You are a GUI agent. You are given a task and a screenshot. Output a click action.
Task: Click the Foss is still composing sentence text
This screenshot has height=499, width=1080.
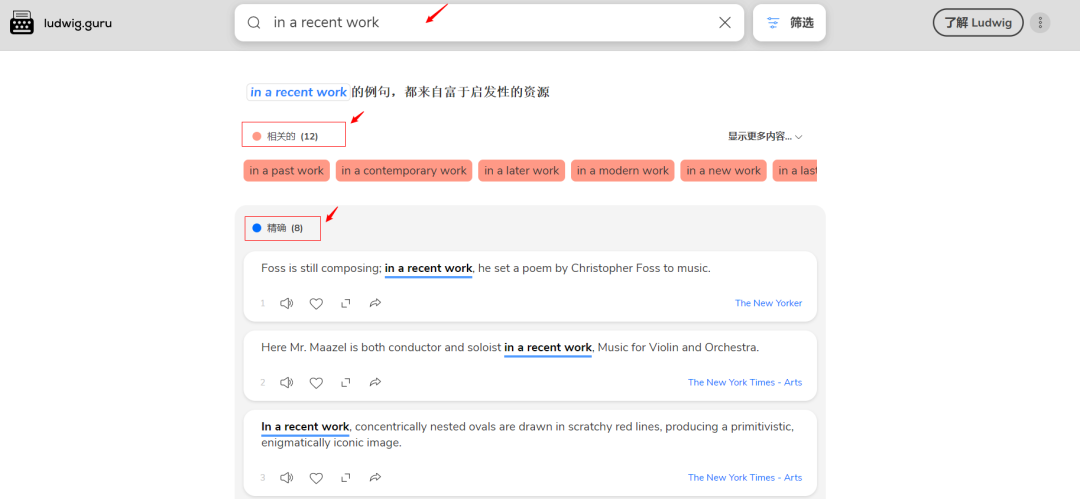[486, 268]
